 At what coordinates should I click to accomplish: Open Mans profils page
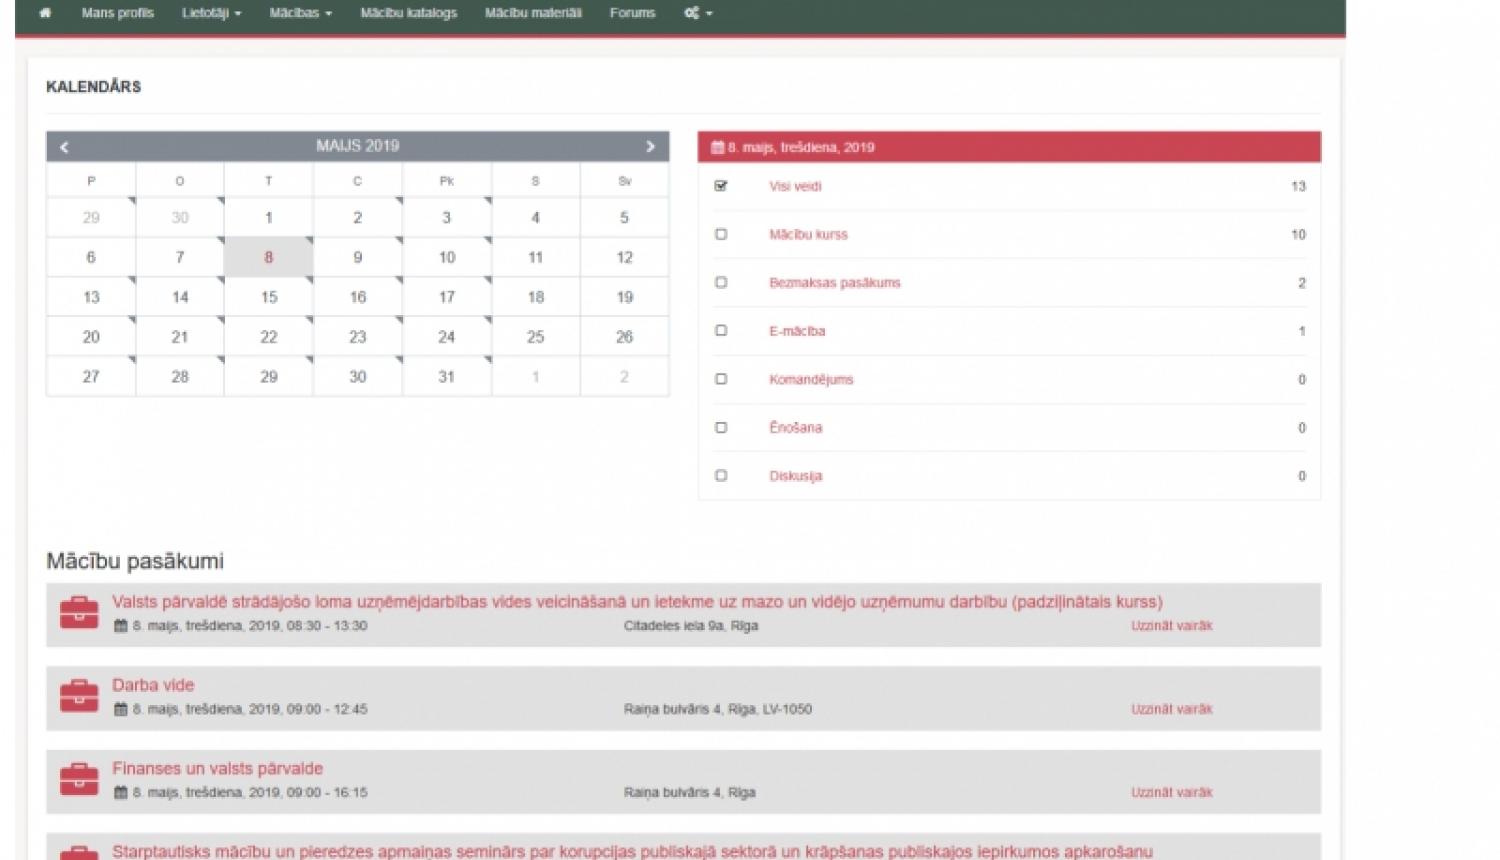point(118,13)
